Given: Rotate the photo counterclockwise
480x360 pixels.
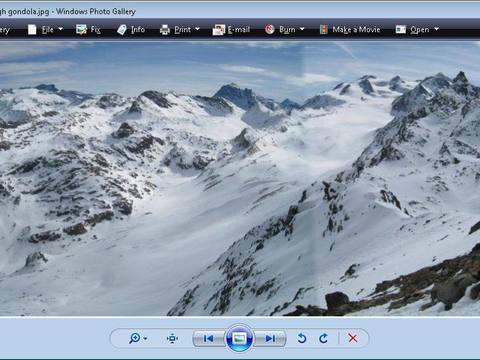Looking at the screenshot, I should [x=302, y=338].
